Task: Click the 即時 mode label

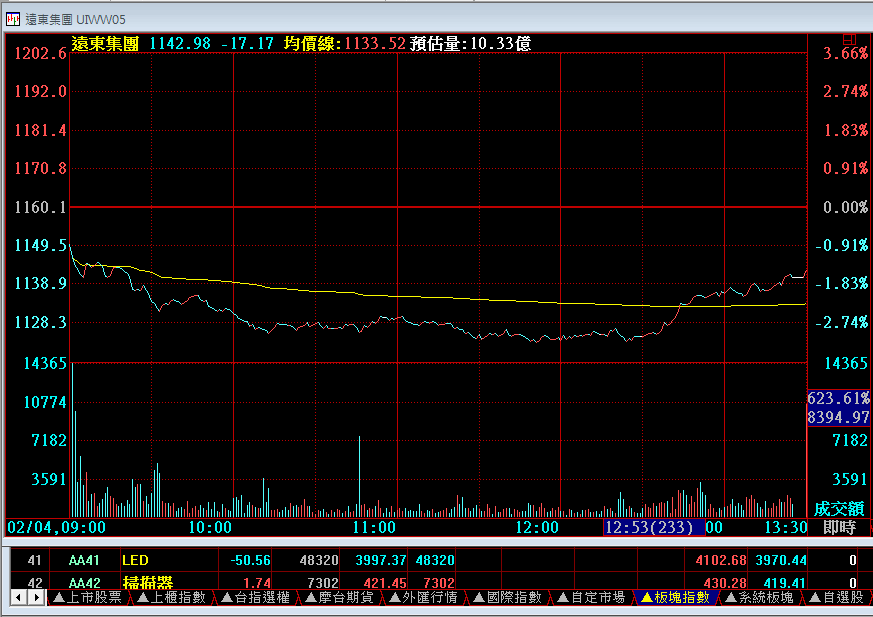Action: click(x=840, y=527)
